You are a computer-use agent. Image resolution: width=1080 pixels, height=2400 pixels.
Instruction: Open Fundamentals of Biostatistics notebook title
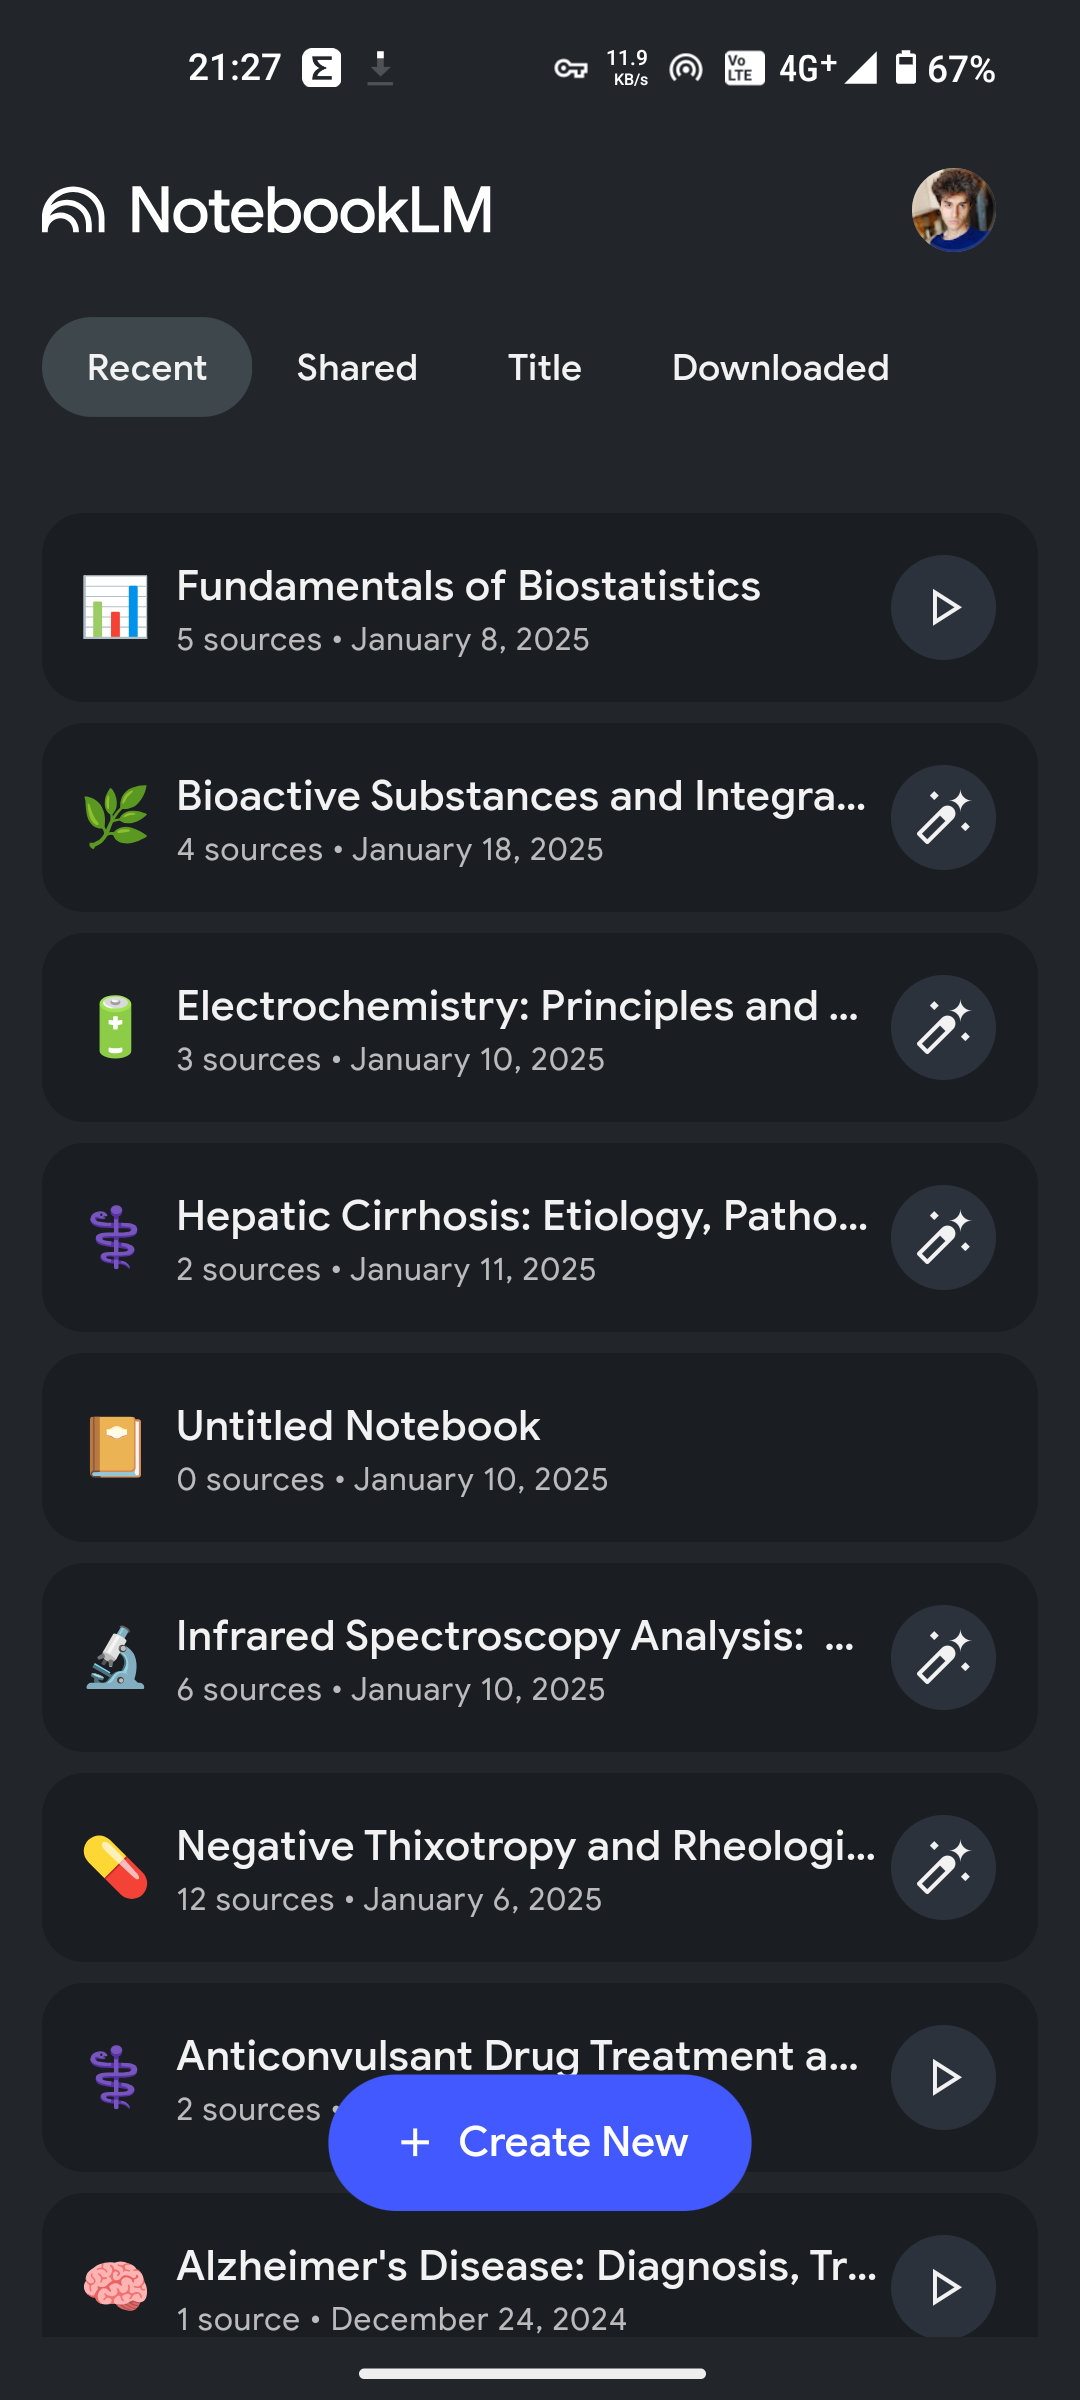(468, 586)
